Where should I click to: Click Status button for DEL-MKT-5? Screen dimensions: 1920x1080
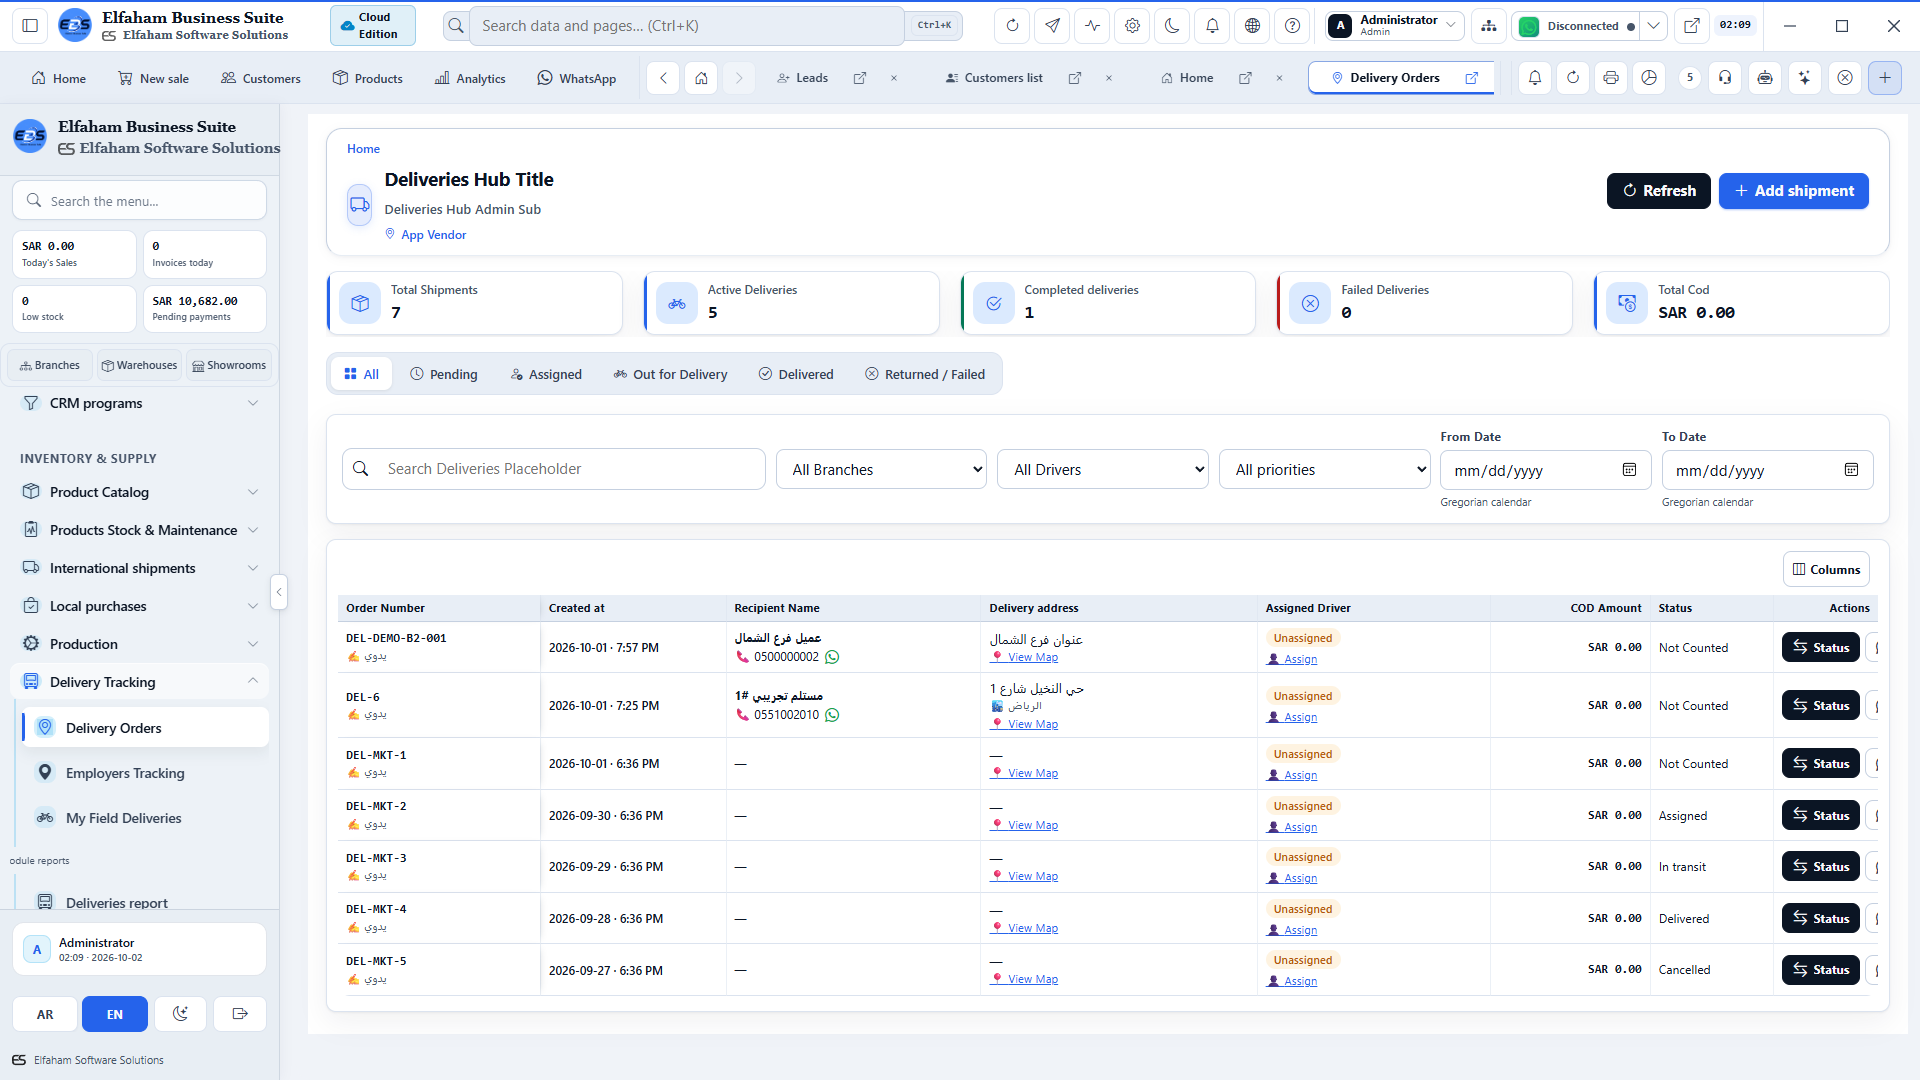click(x=1821, y=970)
